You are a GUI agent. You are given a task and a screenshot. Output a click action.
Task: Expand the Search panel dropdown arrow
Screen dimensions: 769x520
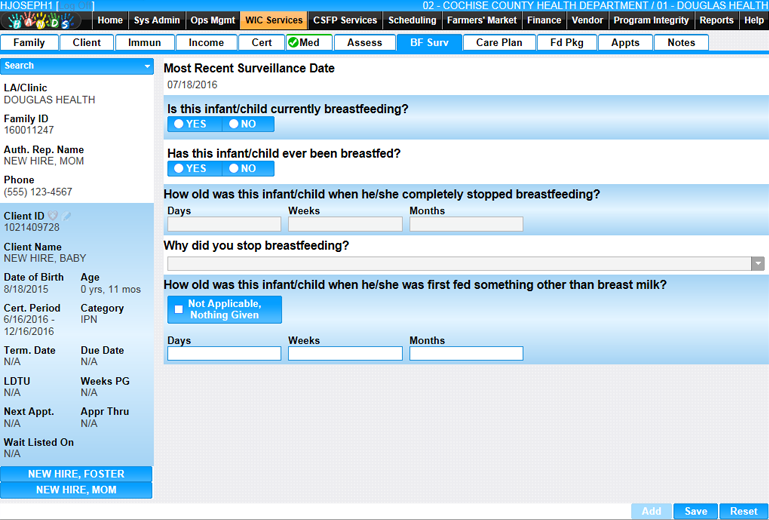147,66
